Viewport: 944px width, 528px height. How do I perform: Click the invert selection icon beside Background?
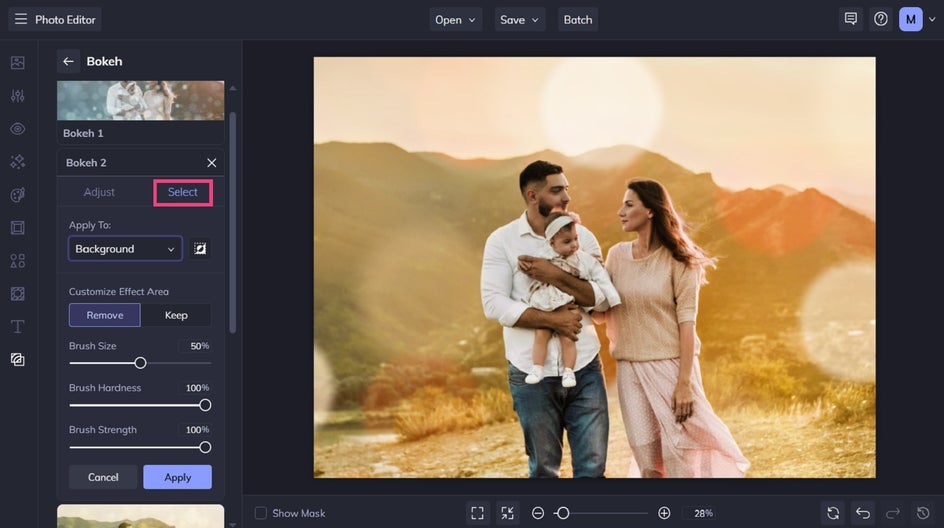200,249
